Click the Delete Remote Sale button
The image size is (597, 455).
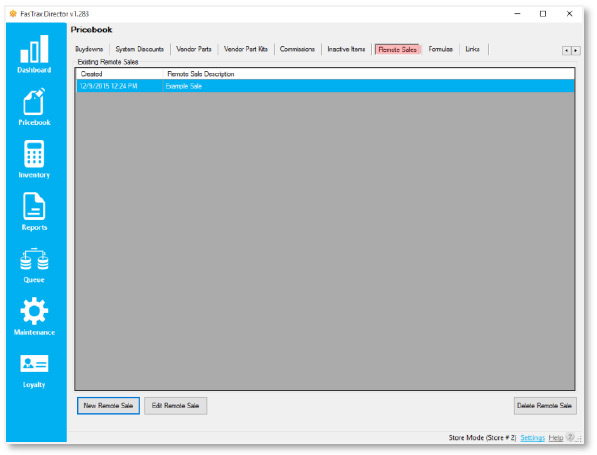[545, 406]
